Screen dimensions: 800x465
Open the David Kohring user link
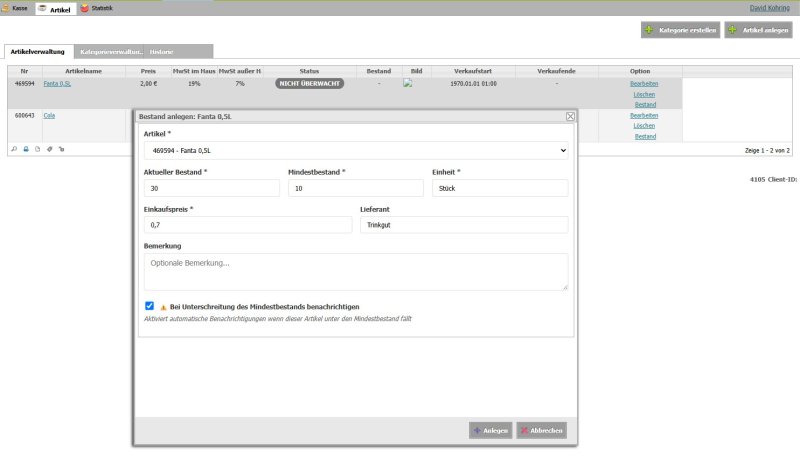(x=769, y=8)
